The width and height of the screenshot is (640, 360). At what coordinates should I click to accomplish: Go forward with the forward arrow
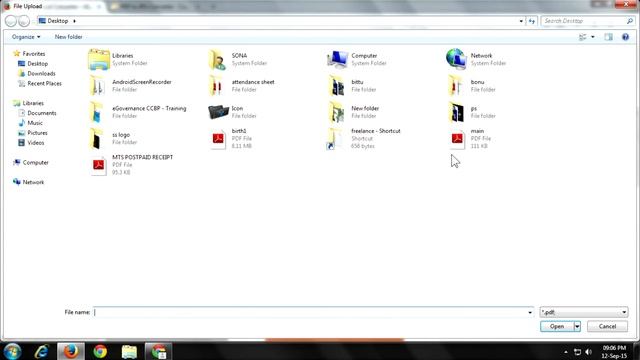[x=24, y=21]
